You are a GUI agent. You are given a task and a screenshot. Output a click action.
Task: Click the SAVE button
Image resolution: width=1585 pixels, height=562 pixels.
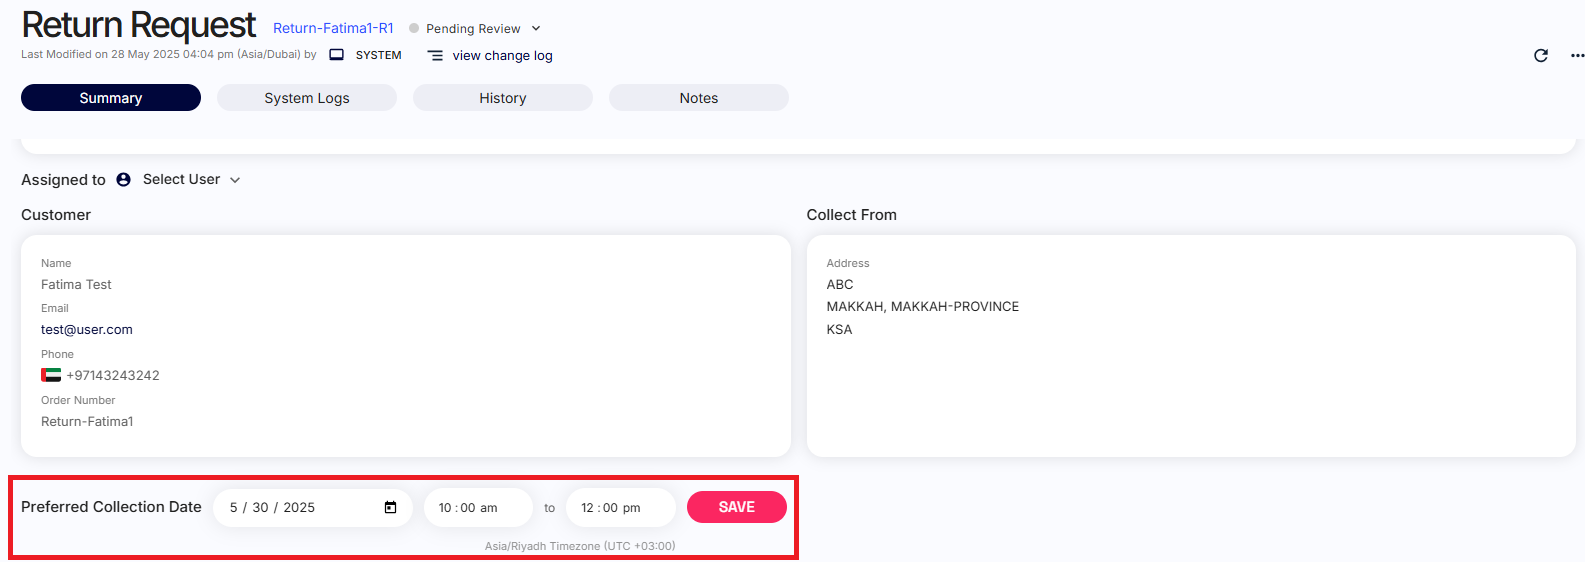pos(737,507)
